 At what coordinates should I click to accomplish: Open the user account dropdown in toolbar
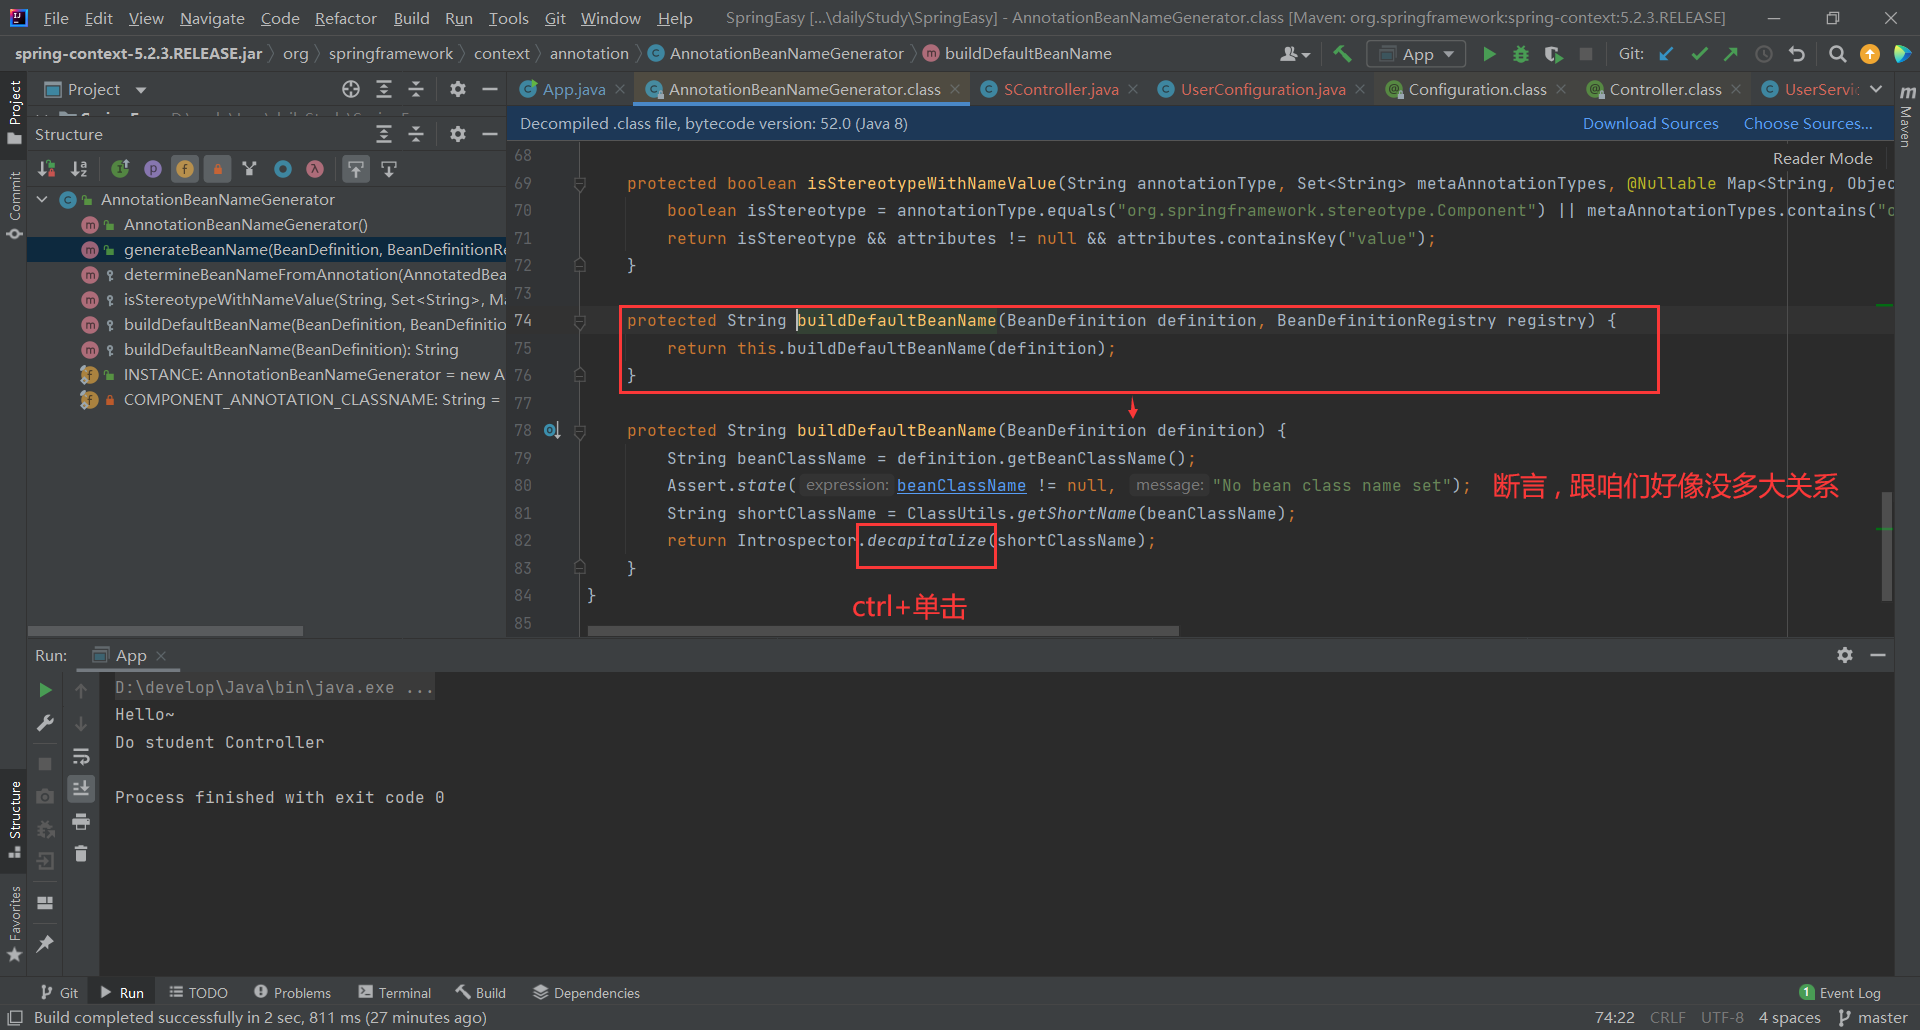click(x=1295, y=54)
